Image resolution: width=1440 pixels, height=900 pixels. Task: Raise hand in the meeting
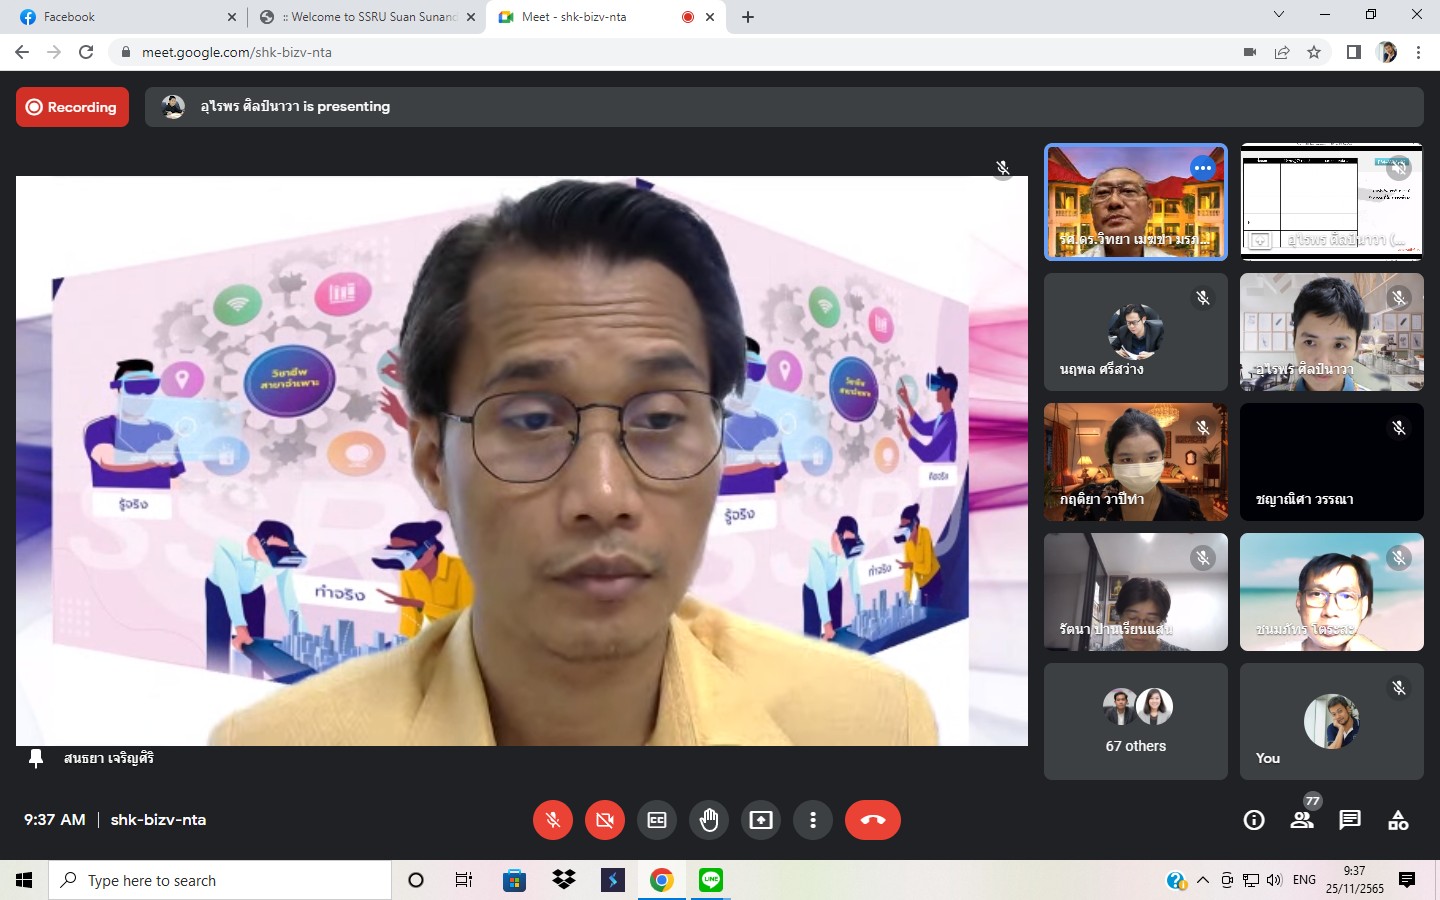[709, 820]
